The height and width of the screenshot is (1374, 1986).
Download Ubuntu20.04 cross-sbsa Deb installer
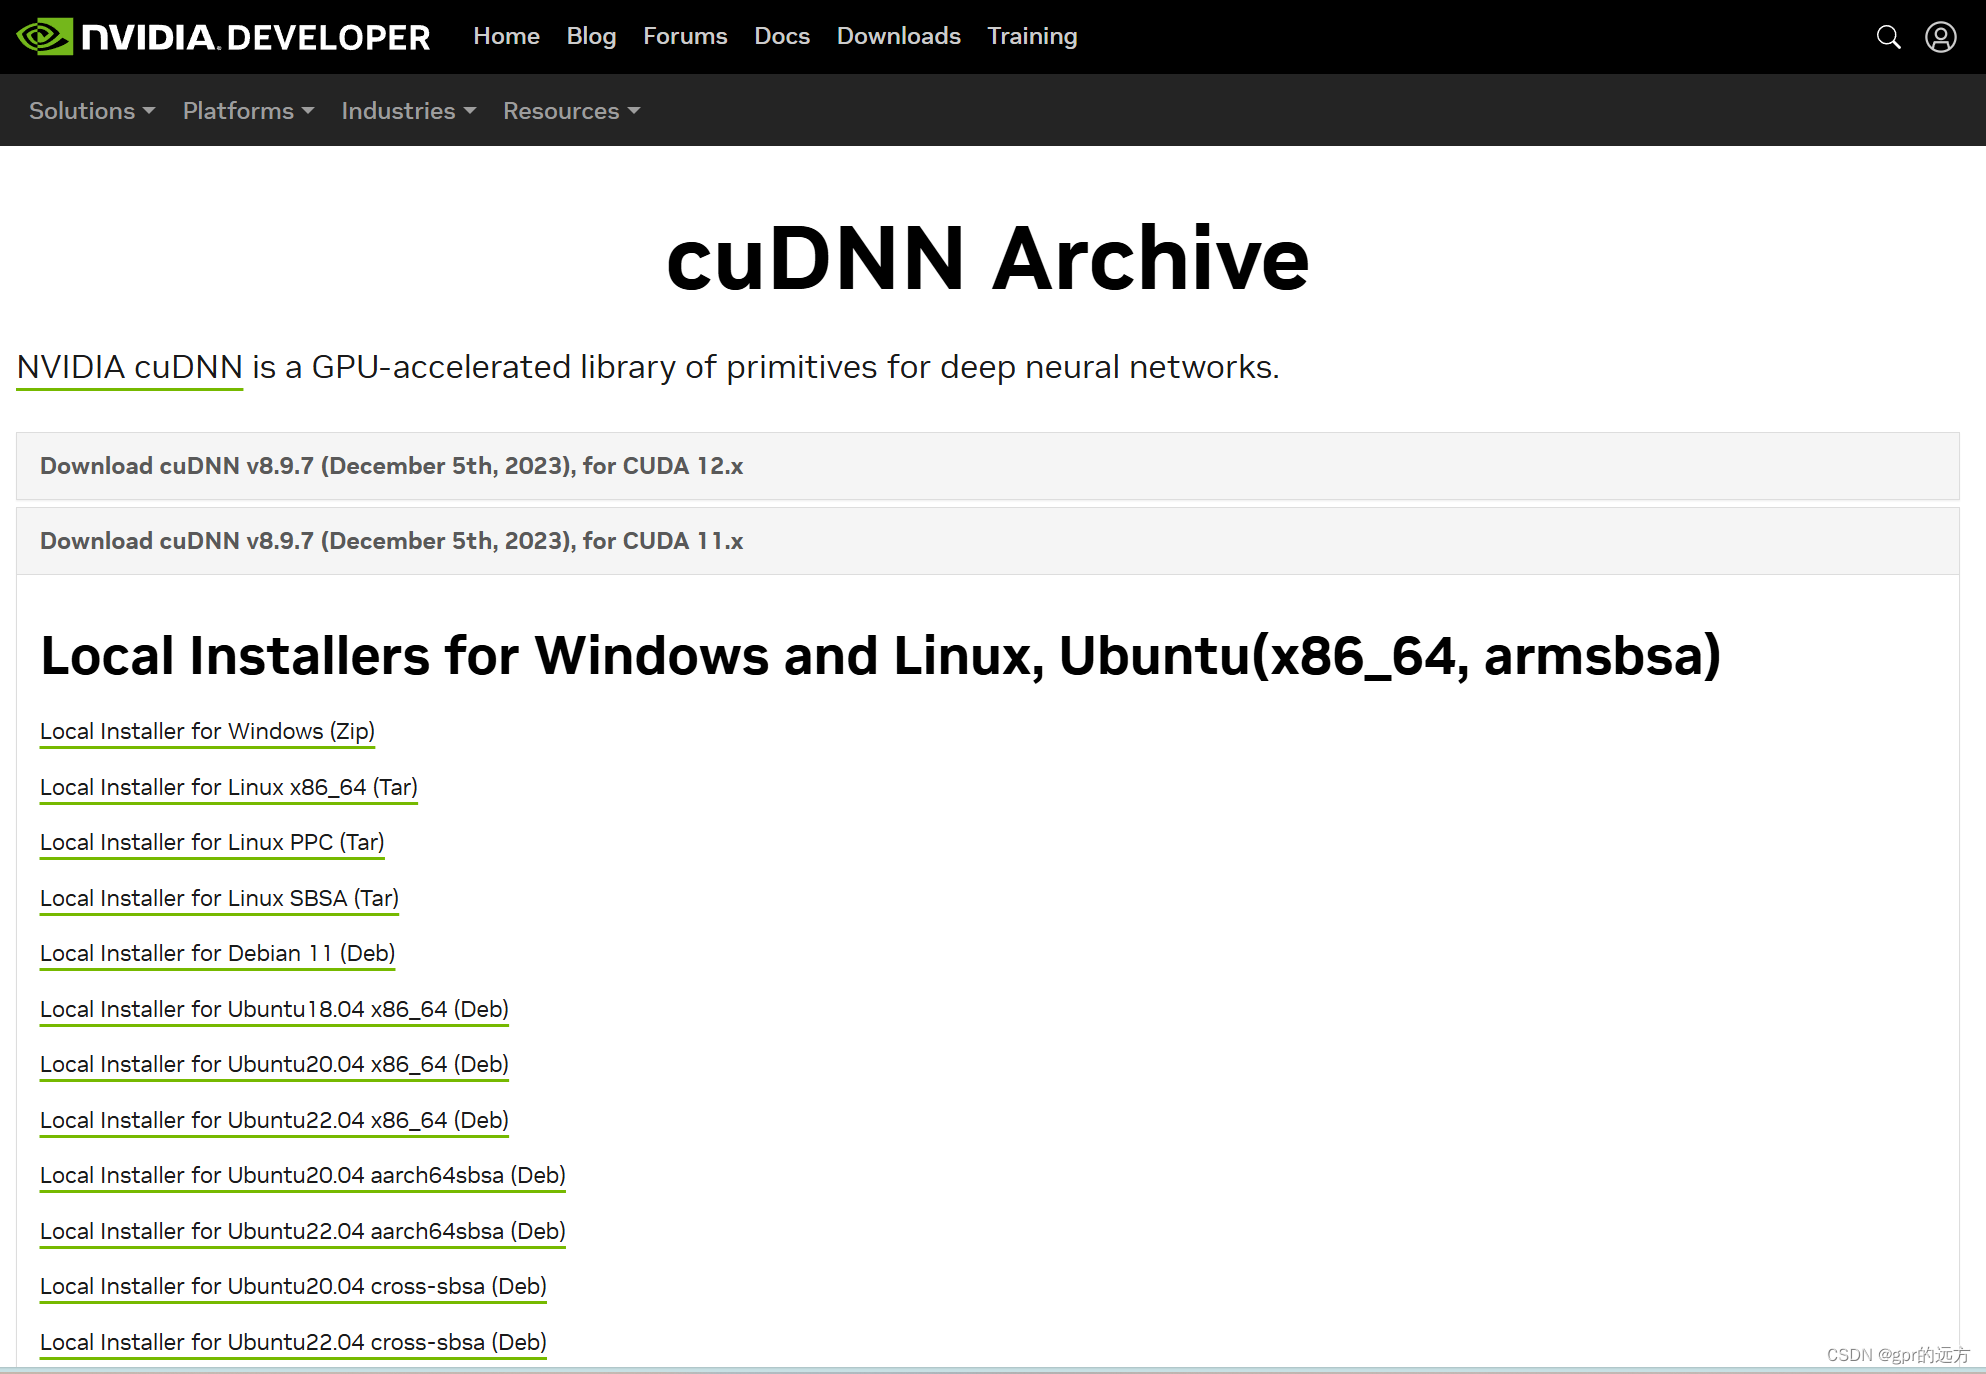pyautogui.click(x=293, y=1287)
